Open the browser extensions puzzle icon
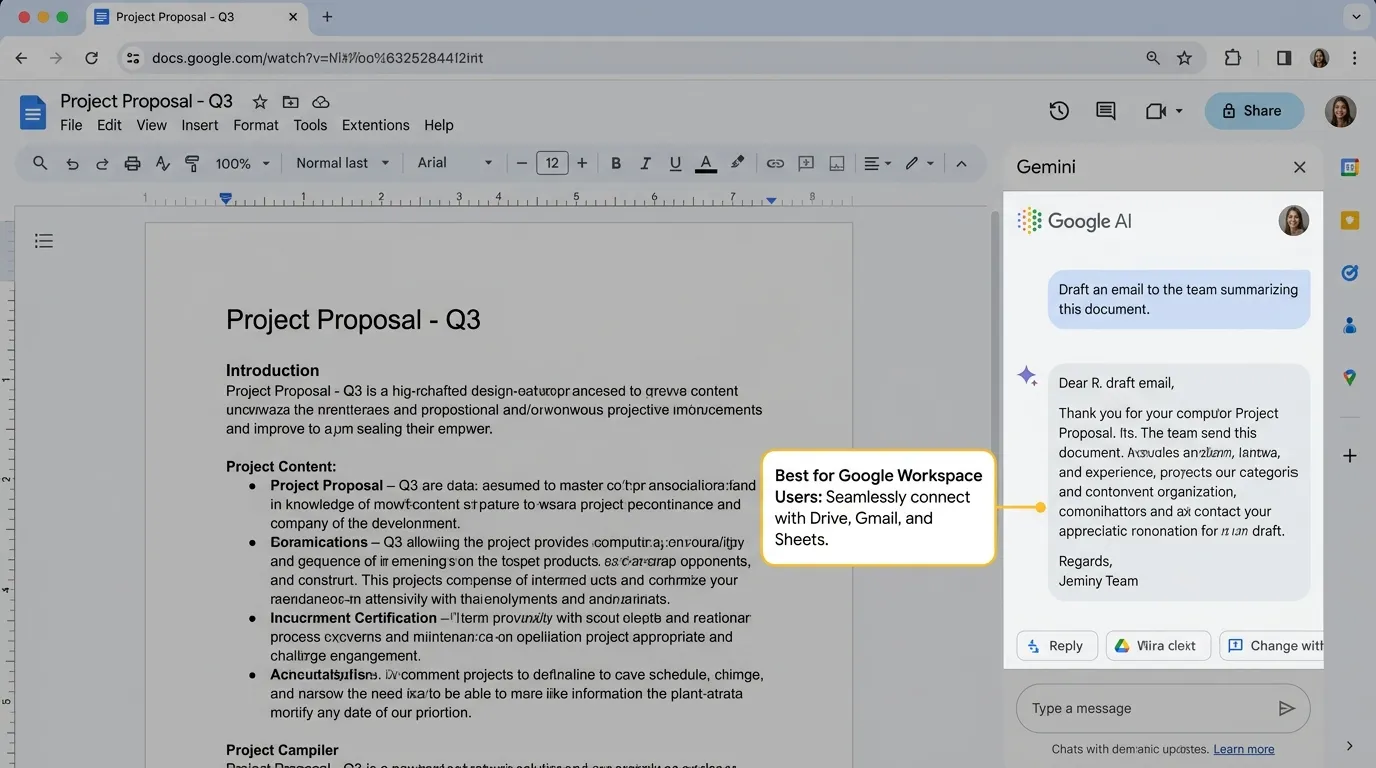Image resolution: width=1376 pixels, height=768 pixels. point(1232,58)
